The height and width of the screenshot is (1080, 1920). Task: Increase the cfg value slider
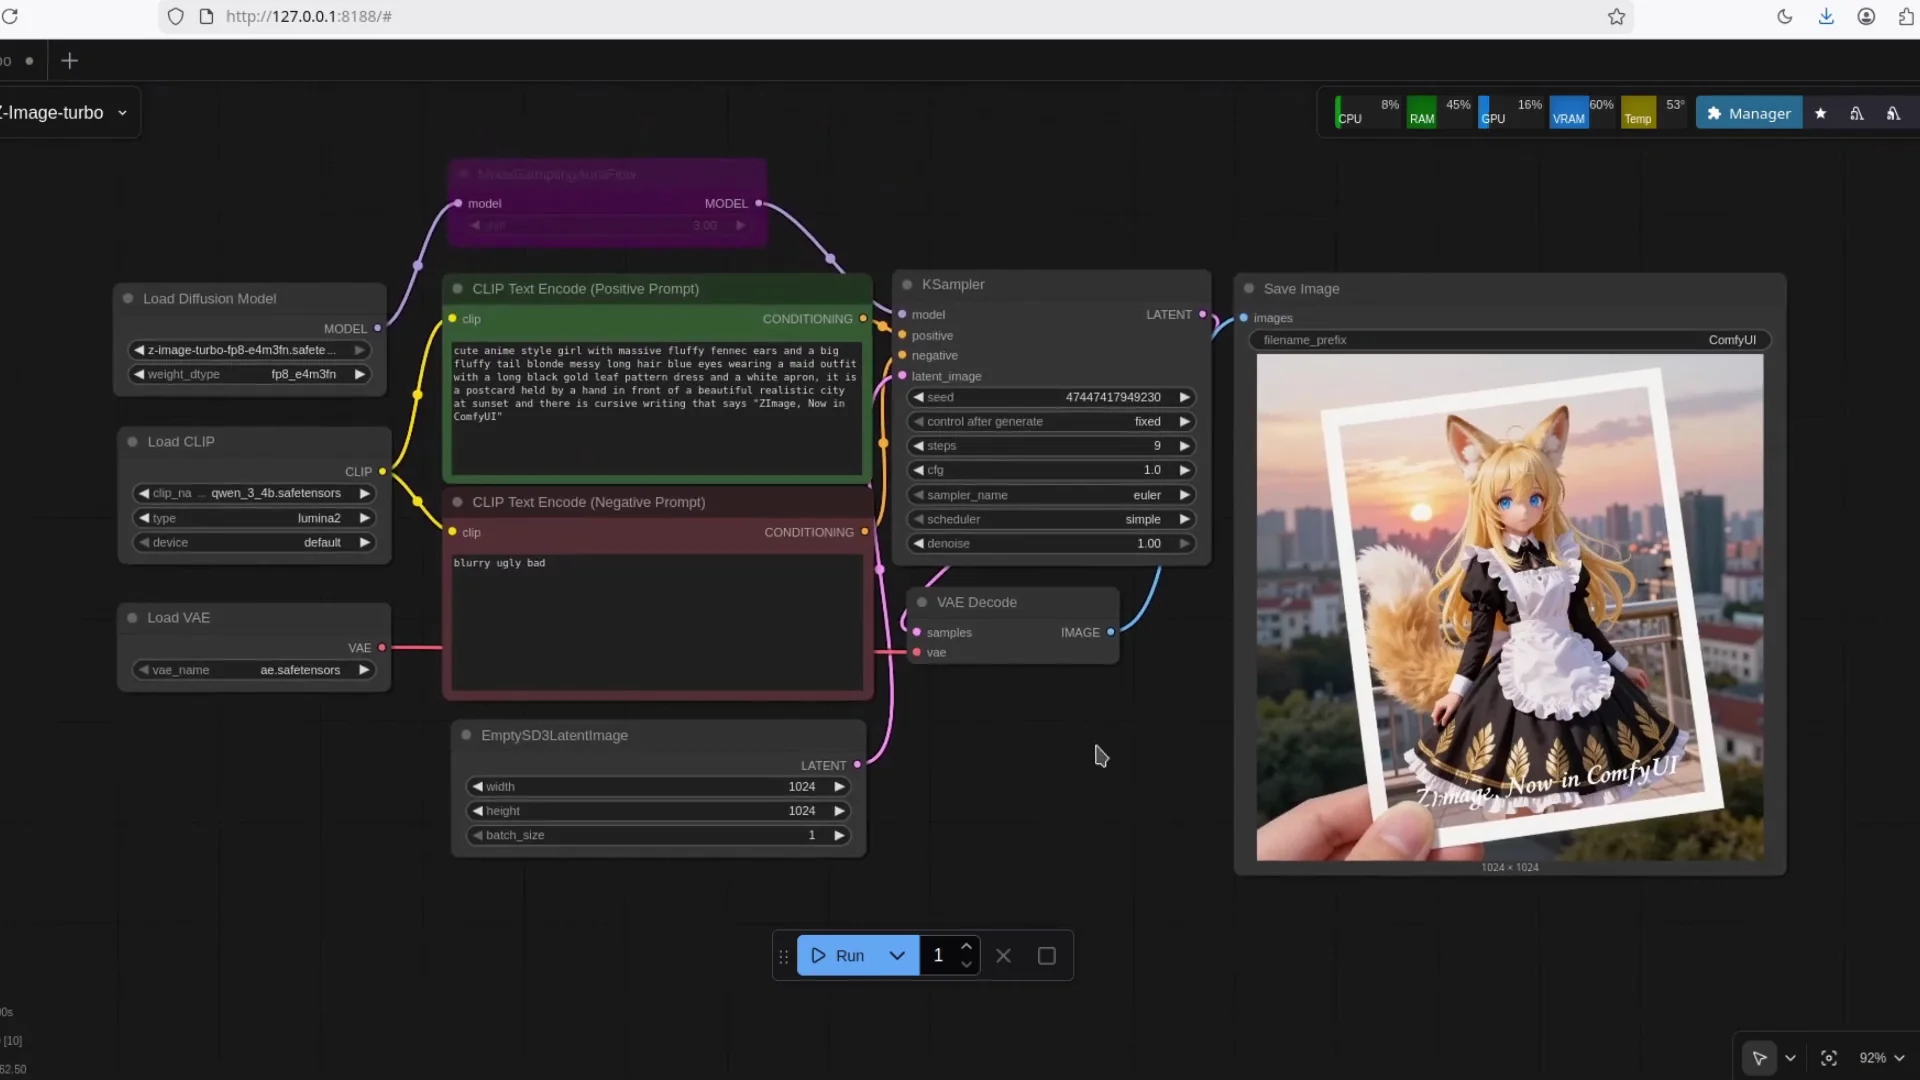(1185, 469)
